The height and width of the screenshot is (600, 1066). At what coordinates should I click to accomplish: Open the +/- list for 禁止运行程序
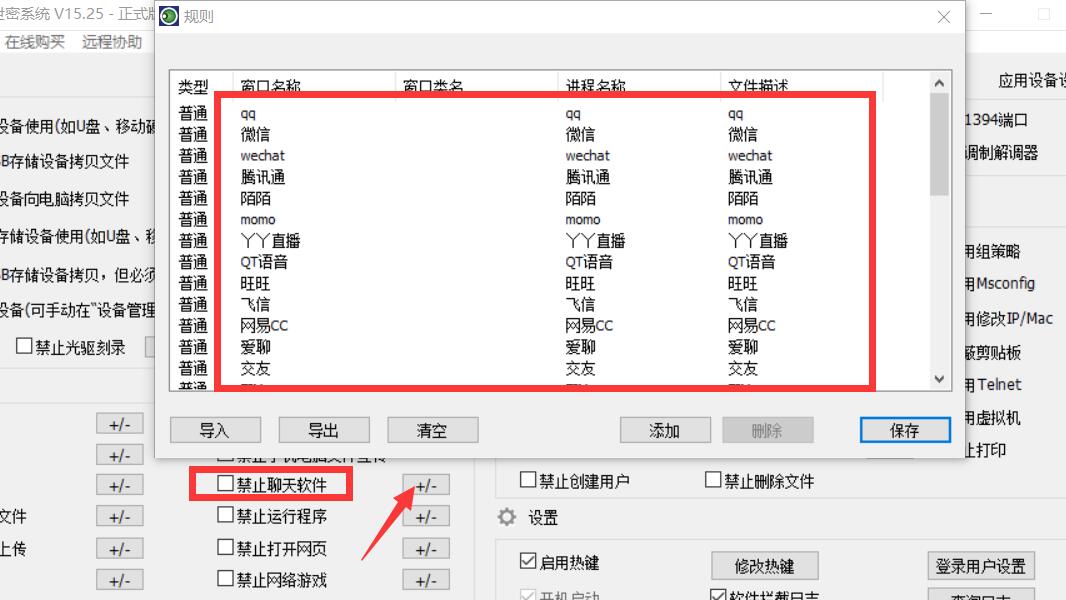point(426,517)
